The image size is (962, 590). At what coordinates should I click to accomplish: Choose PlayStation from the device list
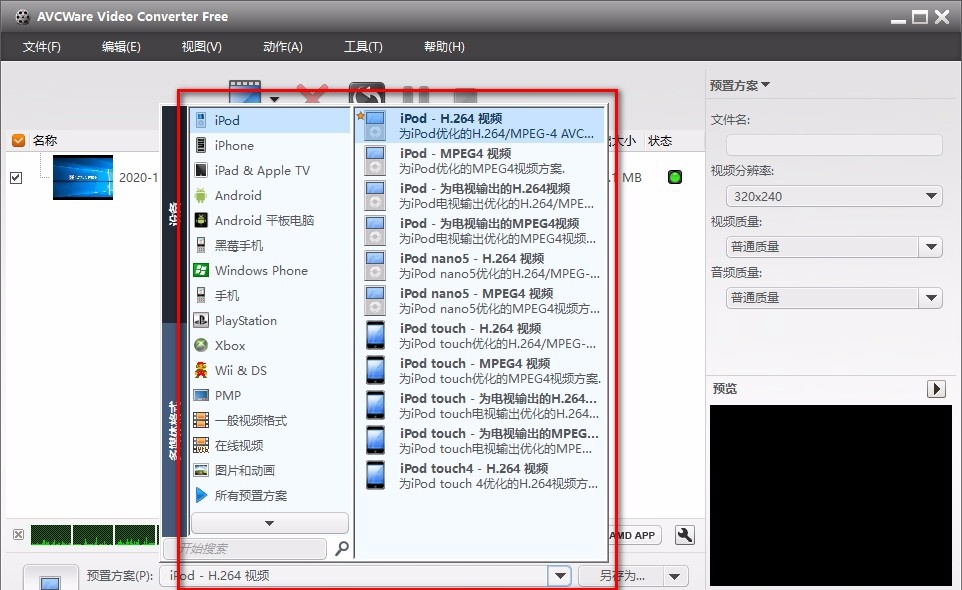(x=245, y=320)
